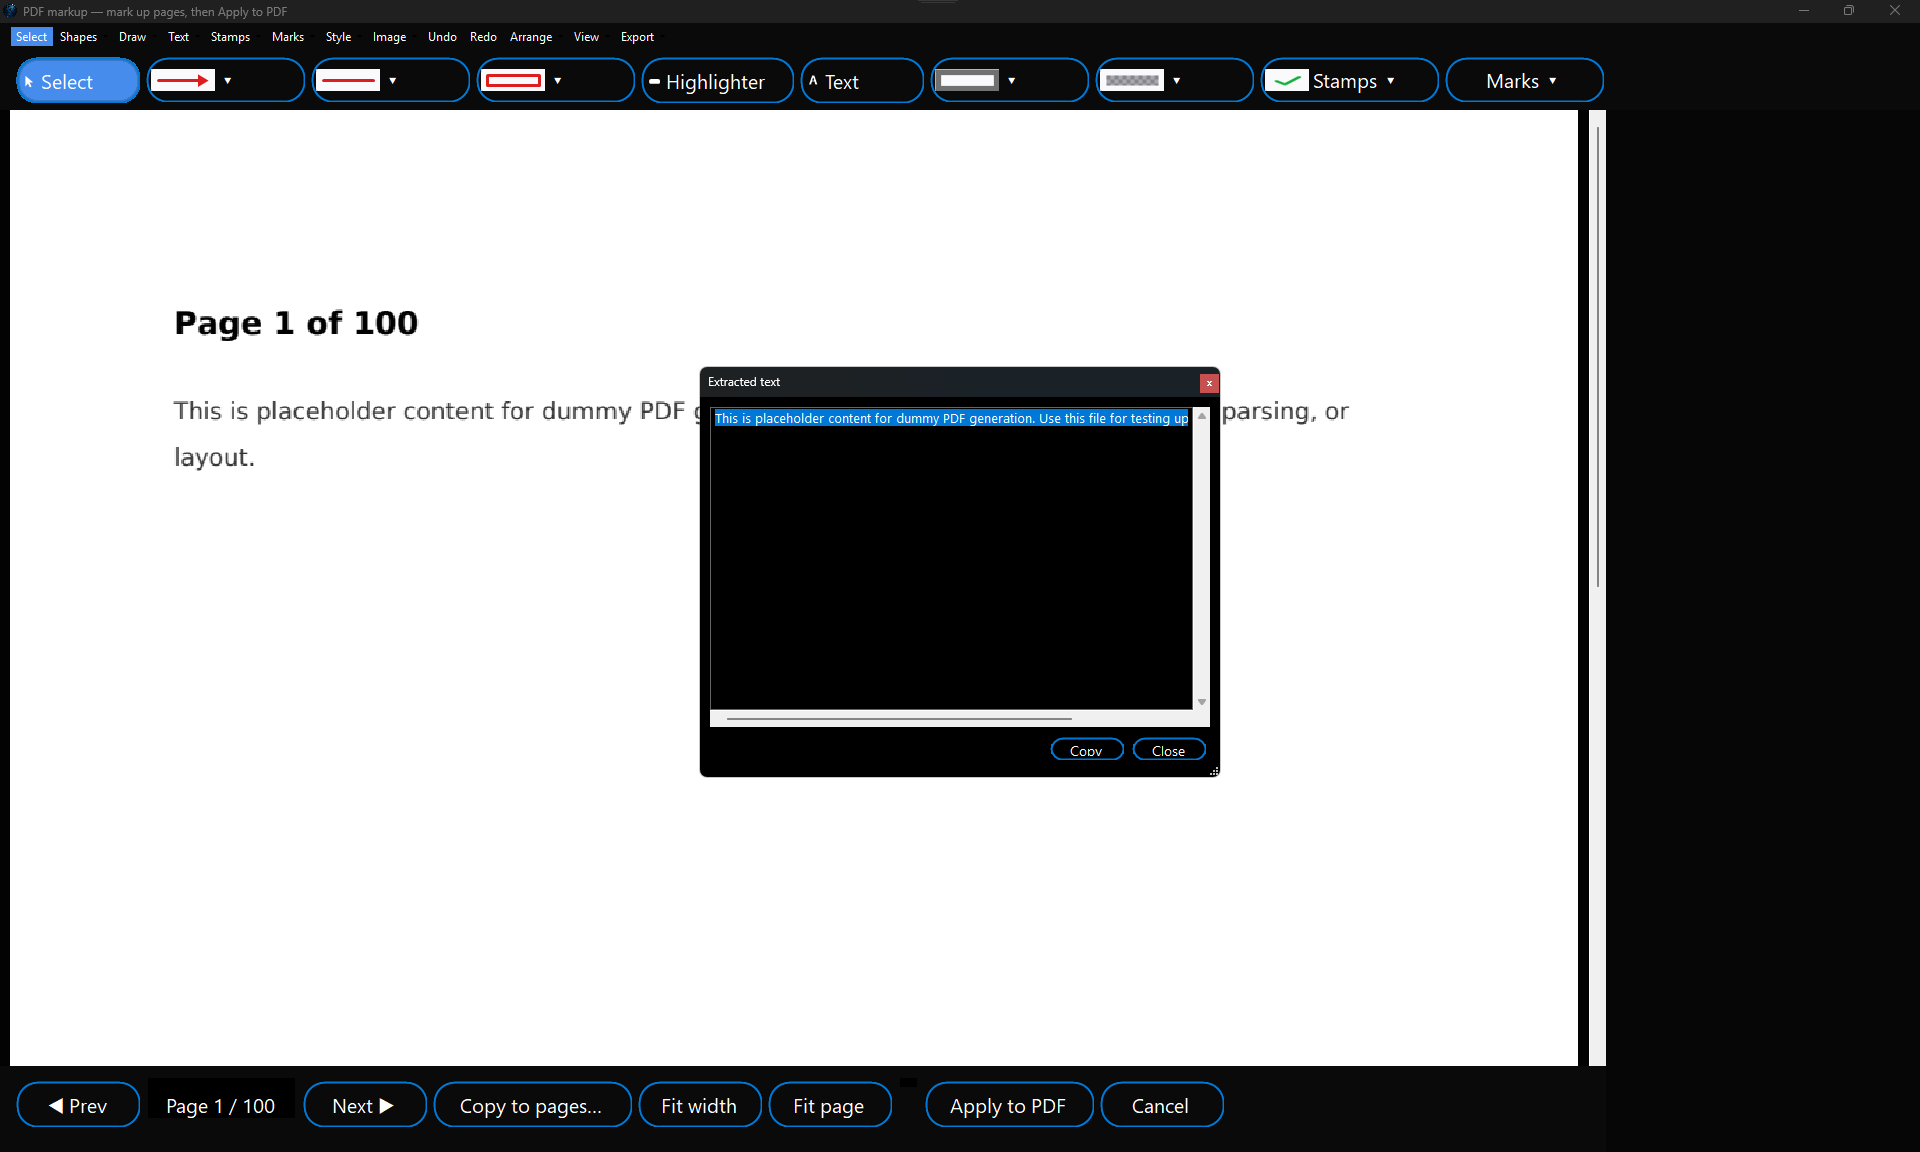Activate the Highlighter tool
The height and width of the screenshot is (1152, 1920).
coord(717,81)
